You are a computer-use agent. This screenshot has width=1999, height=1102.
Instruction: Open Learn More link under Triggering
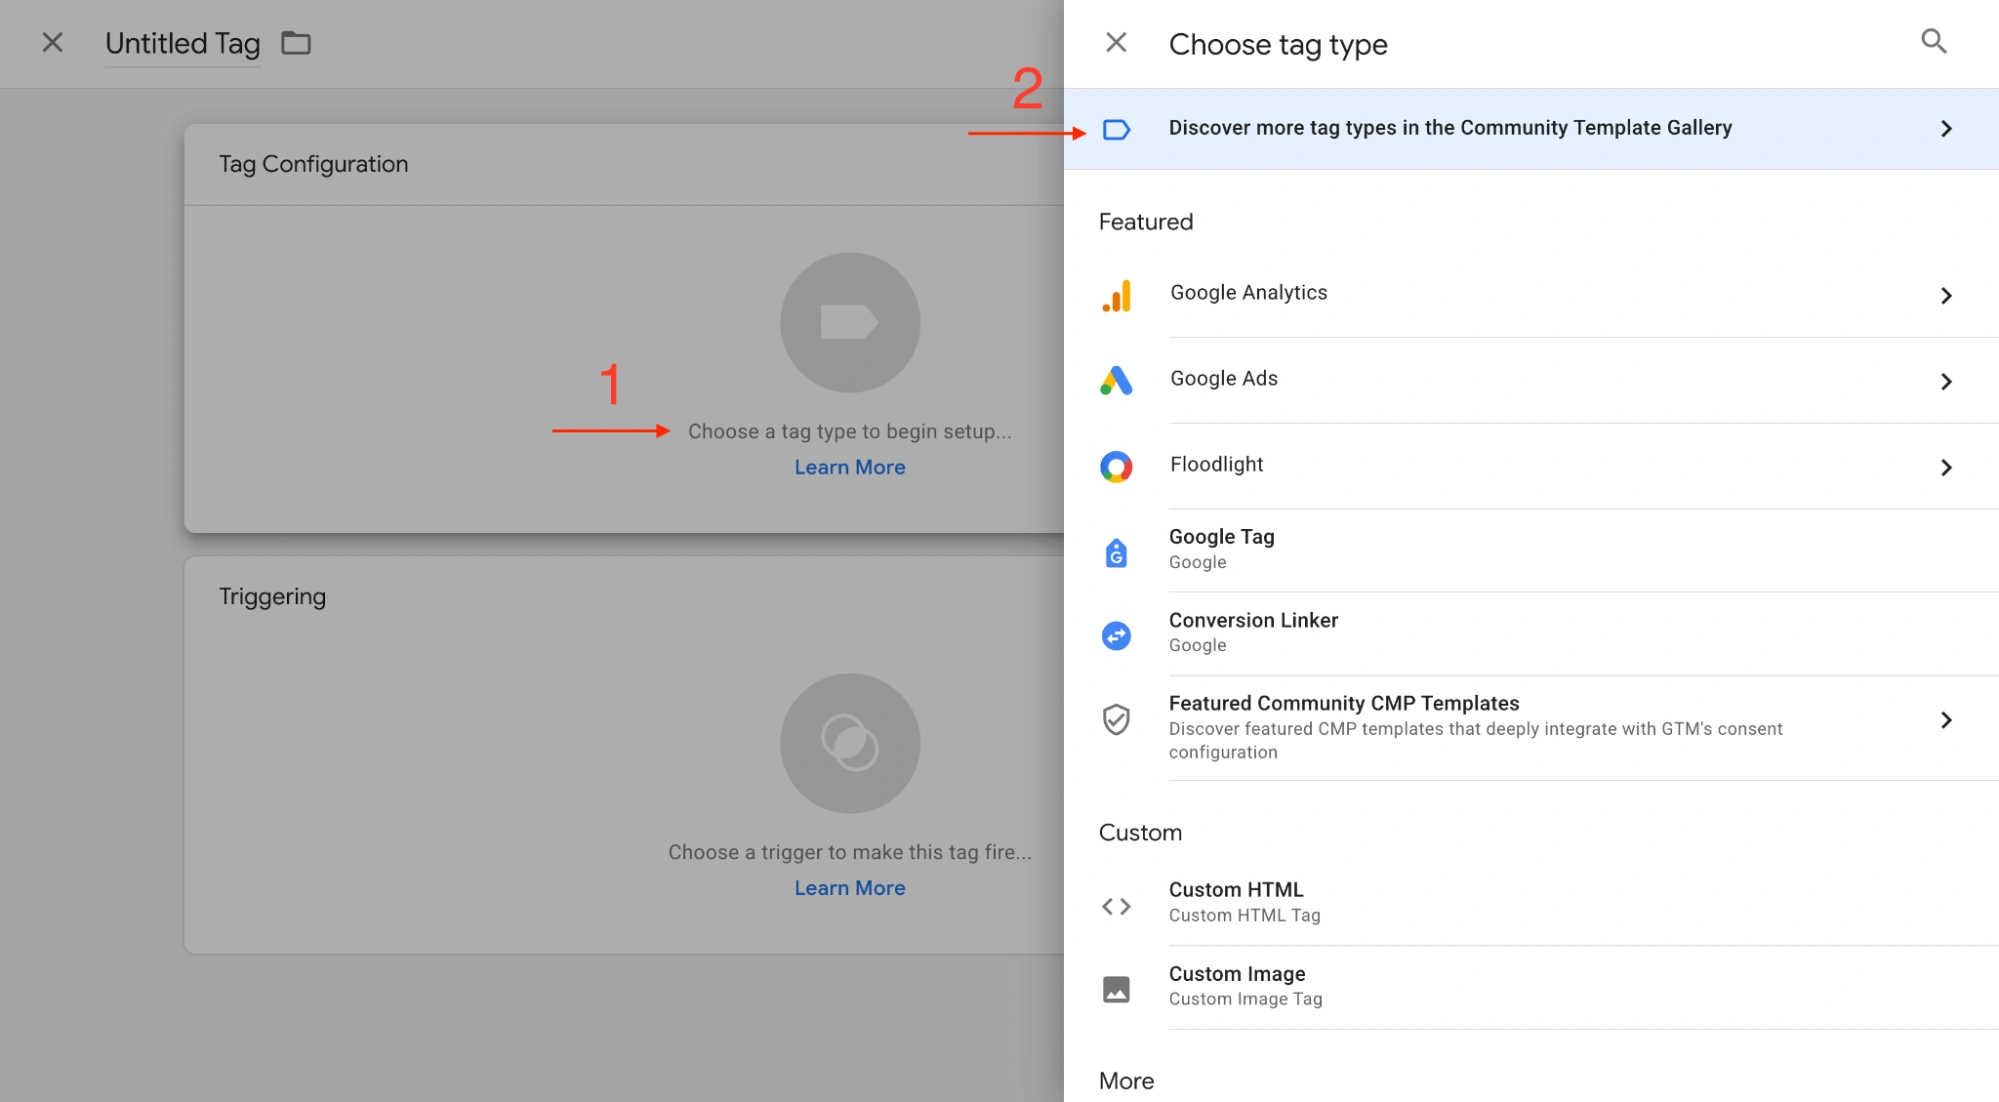point(849,888)
